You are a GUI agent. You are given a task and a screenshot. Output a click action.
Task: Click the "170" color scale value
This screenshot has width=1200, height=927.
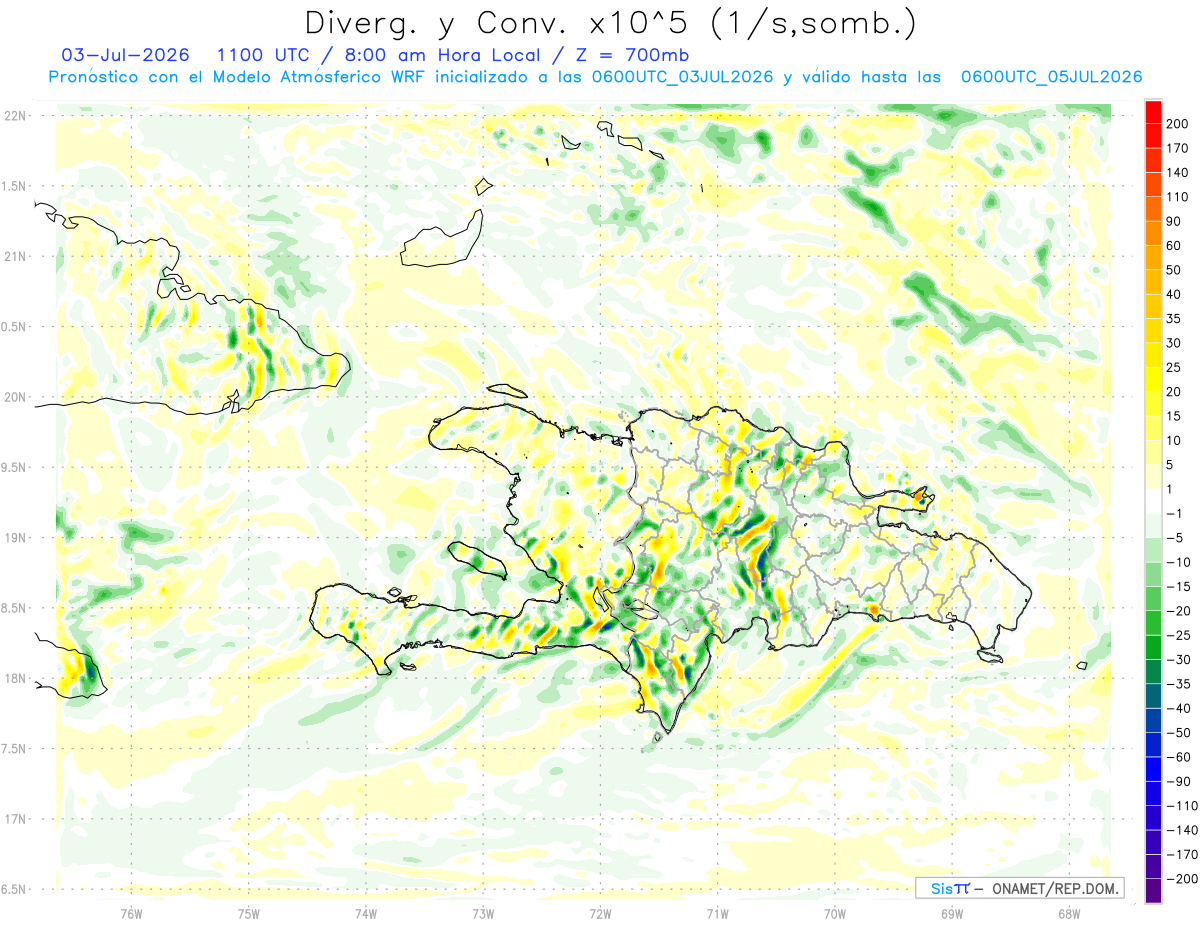coord(1177,148)
